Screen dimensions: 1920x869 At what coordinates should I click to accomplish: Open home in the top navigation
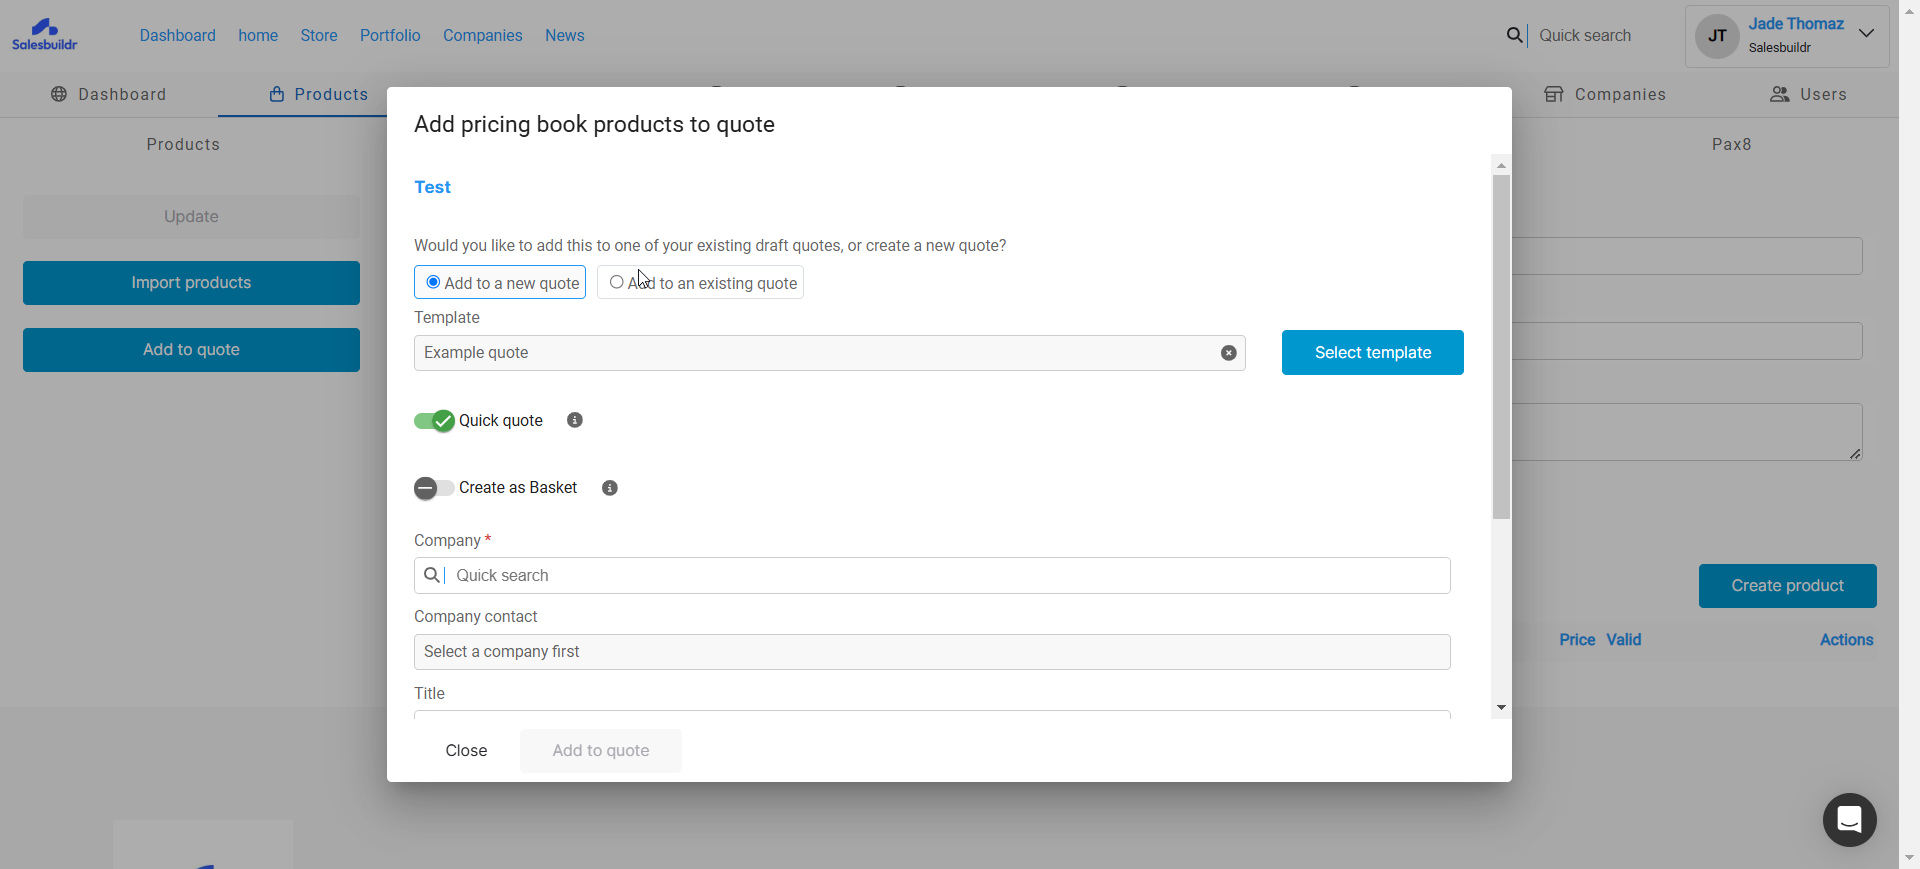(258, 35)
